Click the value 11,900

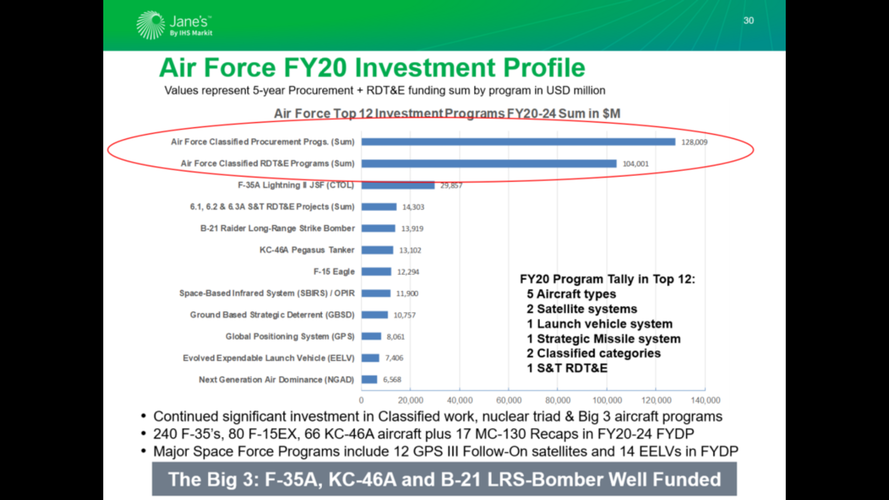(x=407, y=294)
